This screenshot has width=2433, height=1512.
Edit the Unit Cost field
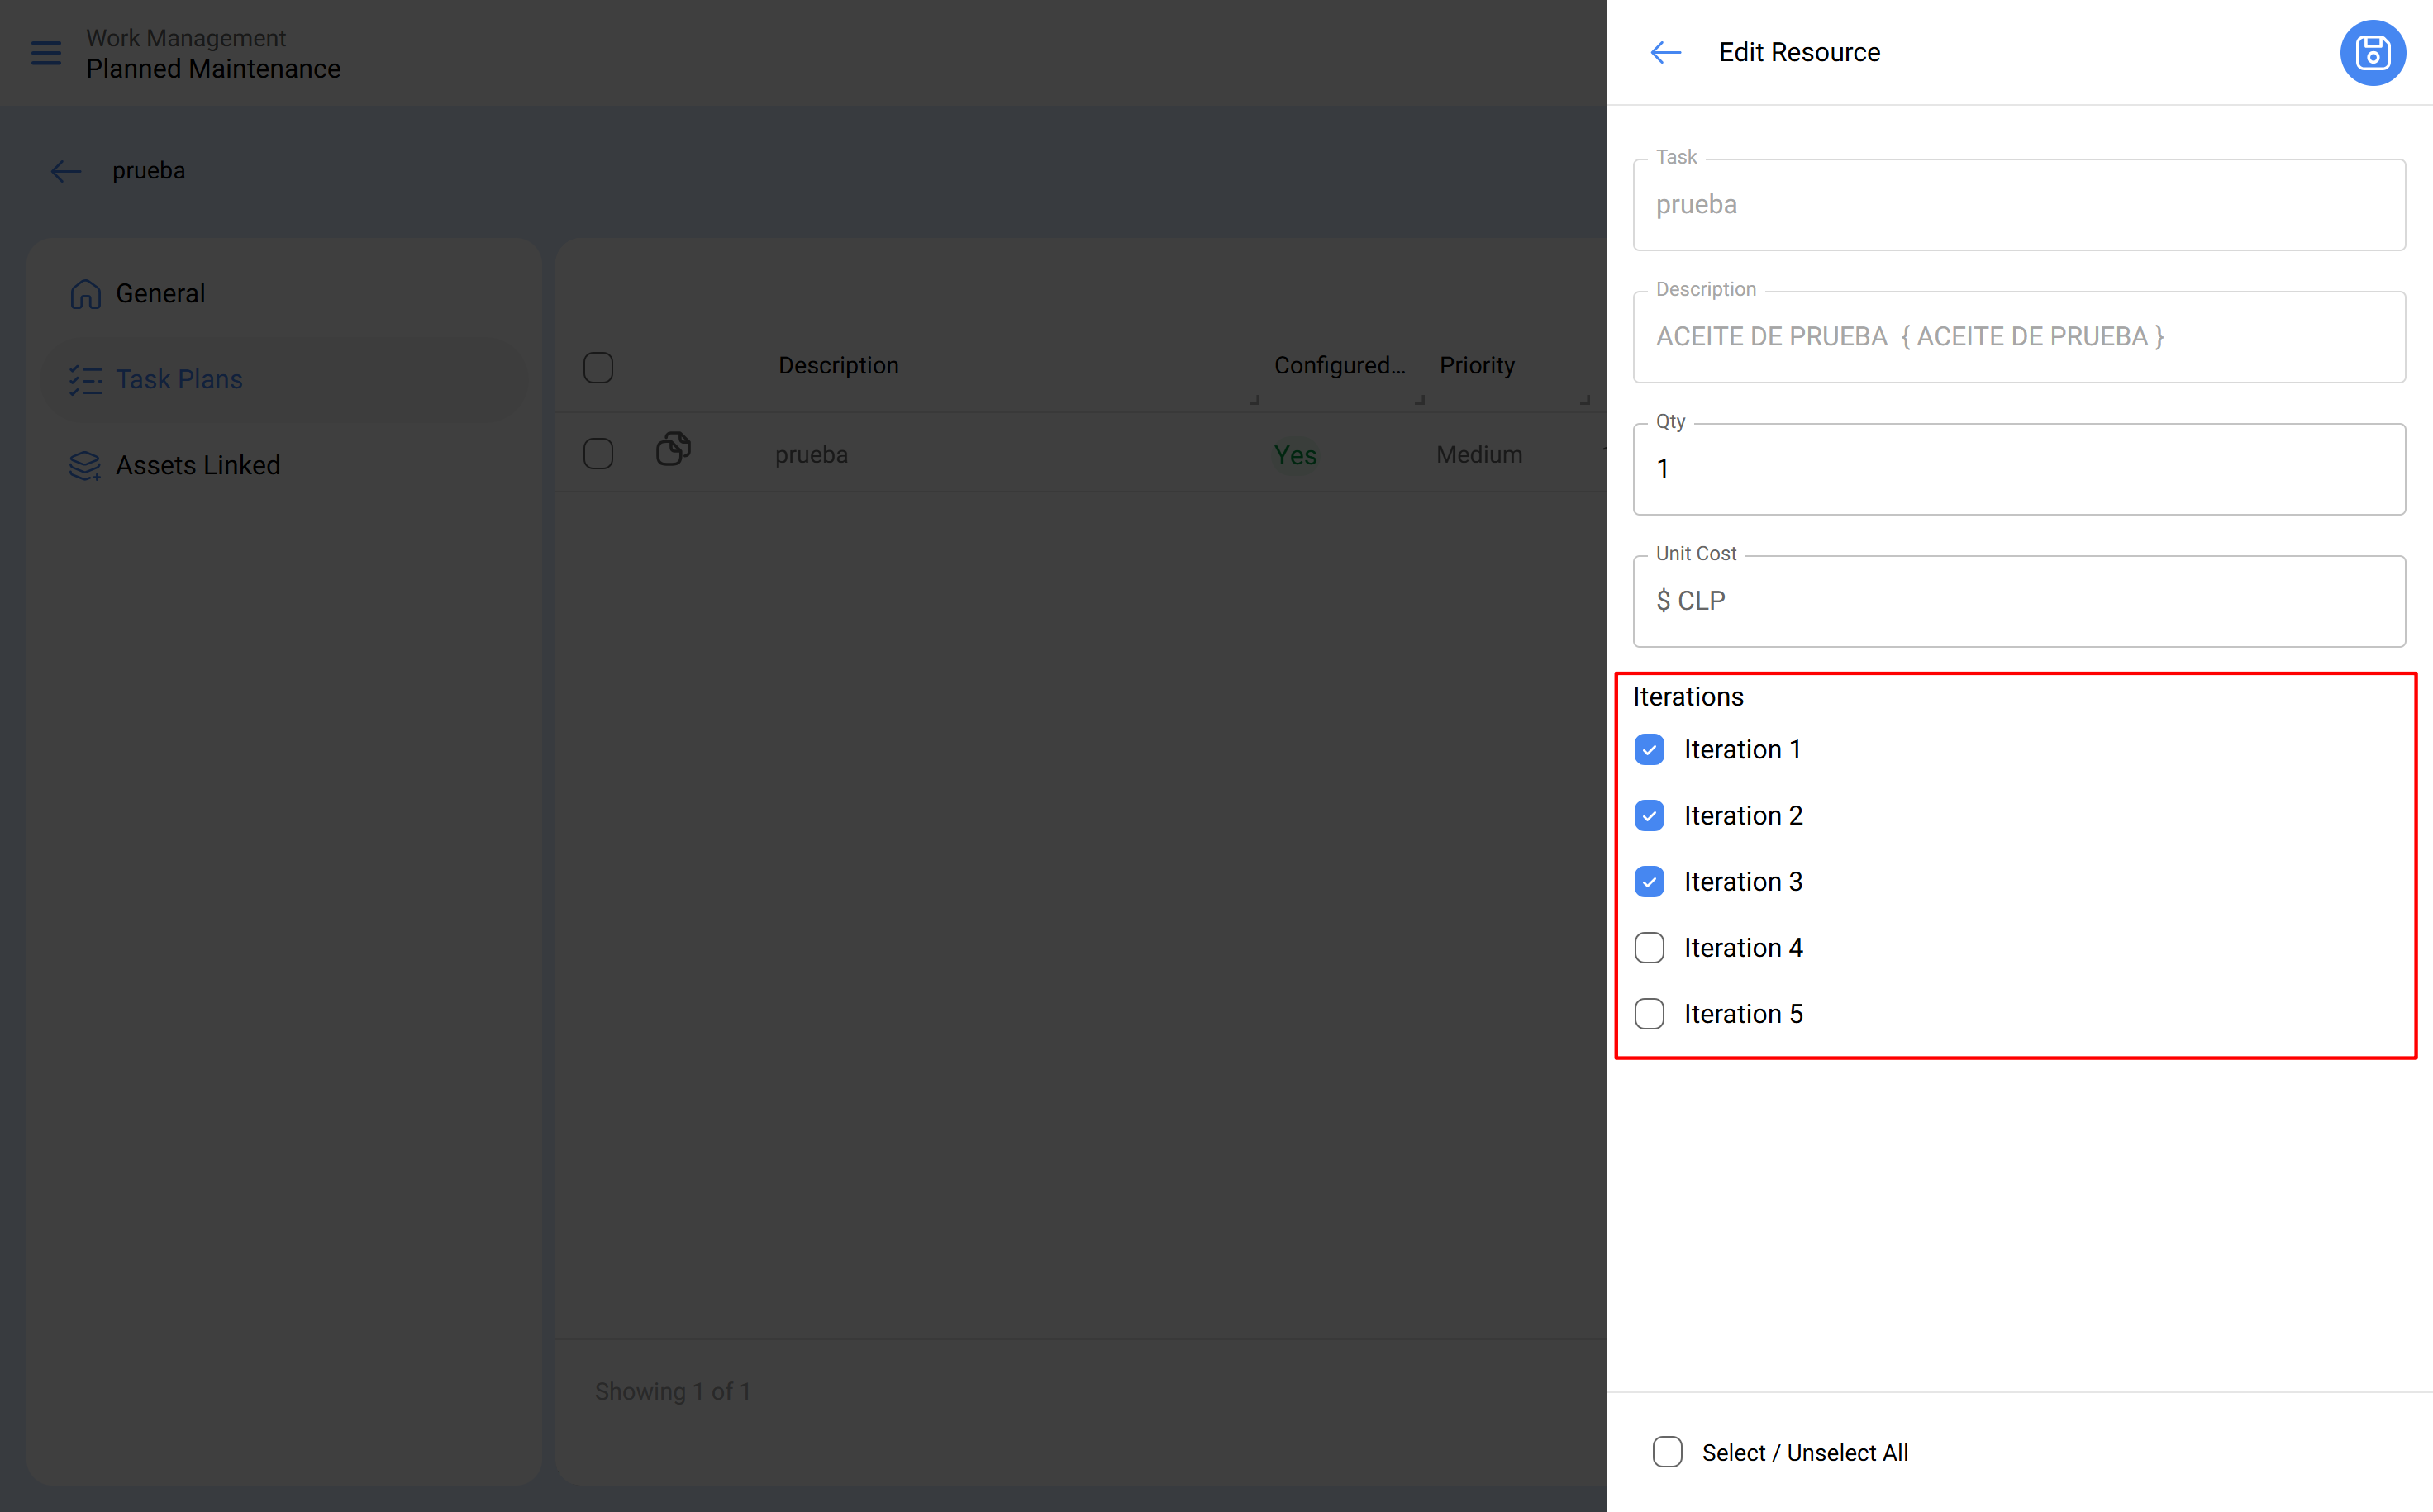2018,600
